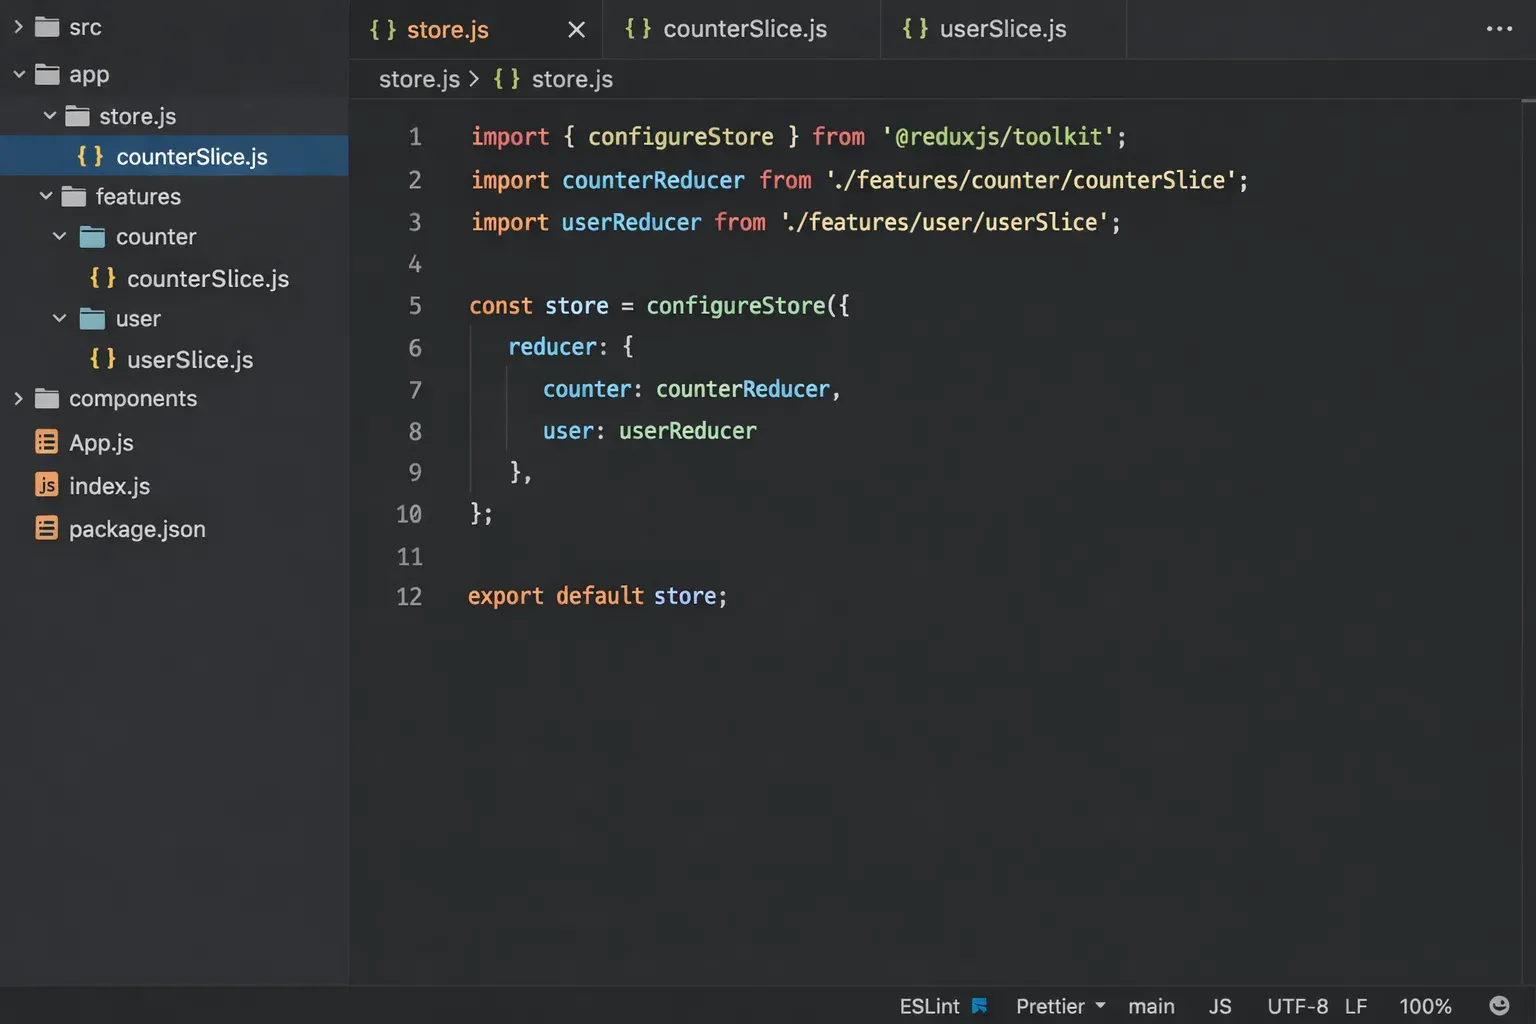The image size is (1536, 1024).
Task: Click the orange JS icon beside index.js
Action: click(46, 485)
